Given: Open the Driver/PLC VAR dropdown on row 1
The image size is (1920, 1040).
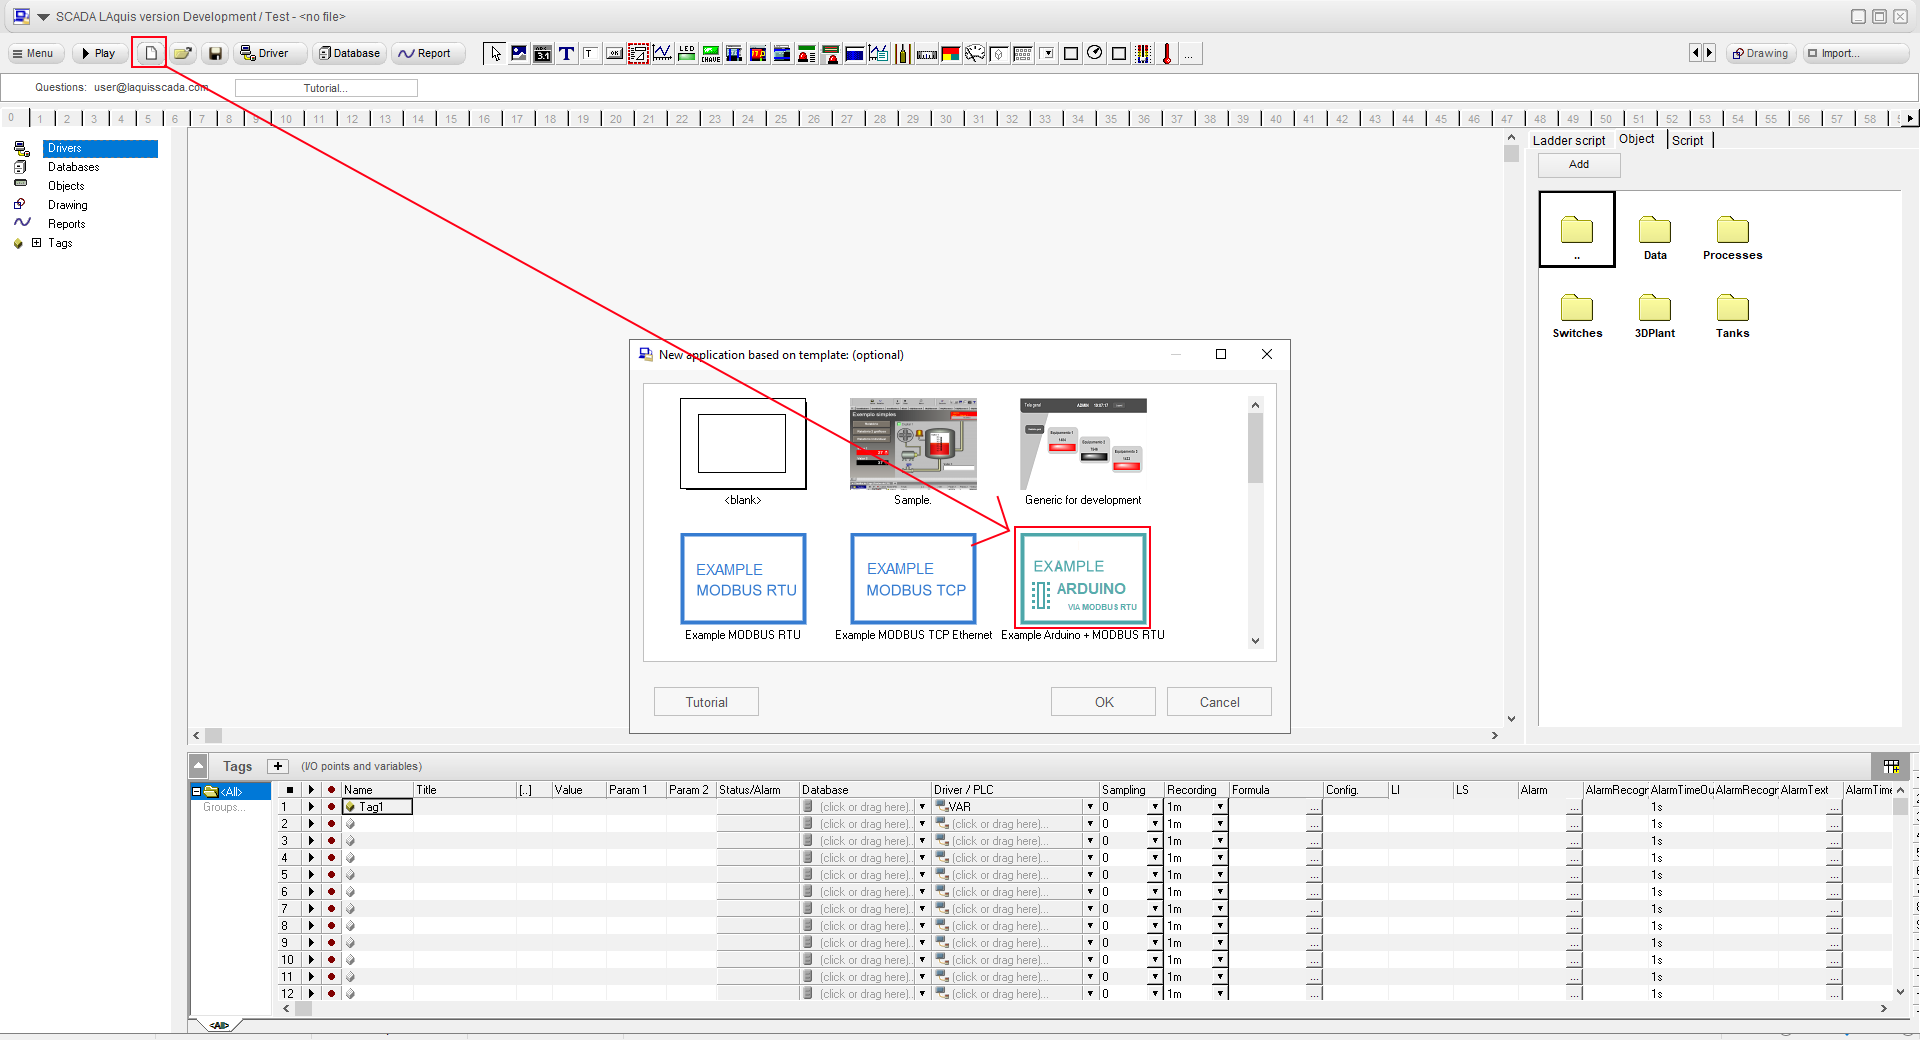Looking at the screenshot, I should pyautogui.click(x=1090, y=807).
